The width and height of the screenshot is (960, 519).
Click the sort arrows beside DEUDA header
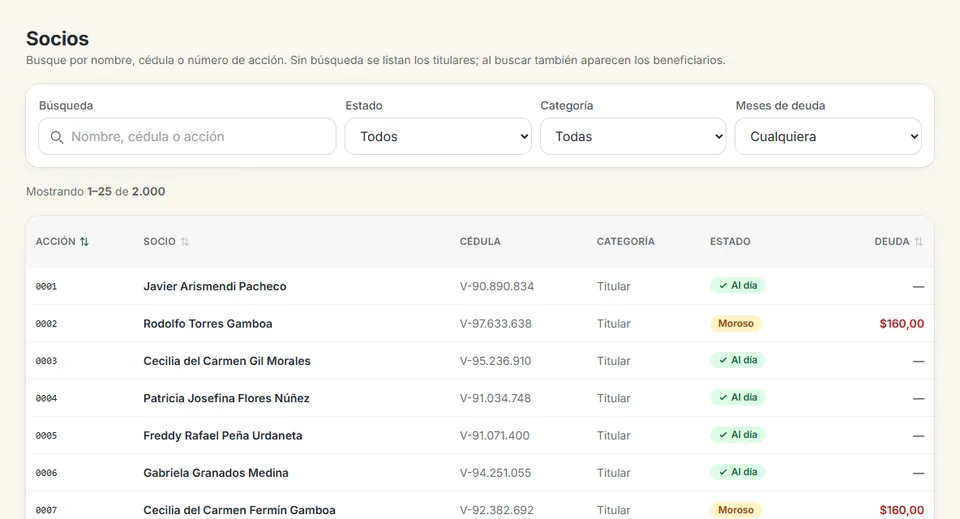tap(918, 242)
